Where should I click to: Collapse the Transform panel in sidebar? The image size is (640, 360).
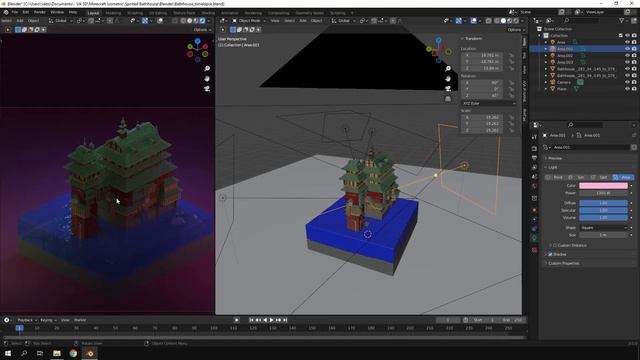(x=472, y=38)
